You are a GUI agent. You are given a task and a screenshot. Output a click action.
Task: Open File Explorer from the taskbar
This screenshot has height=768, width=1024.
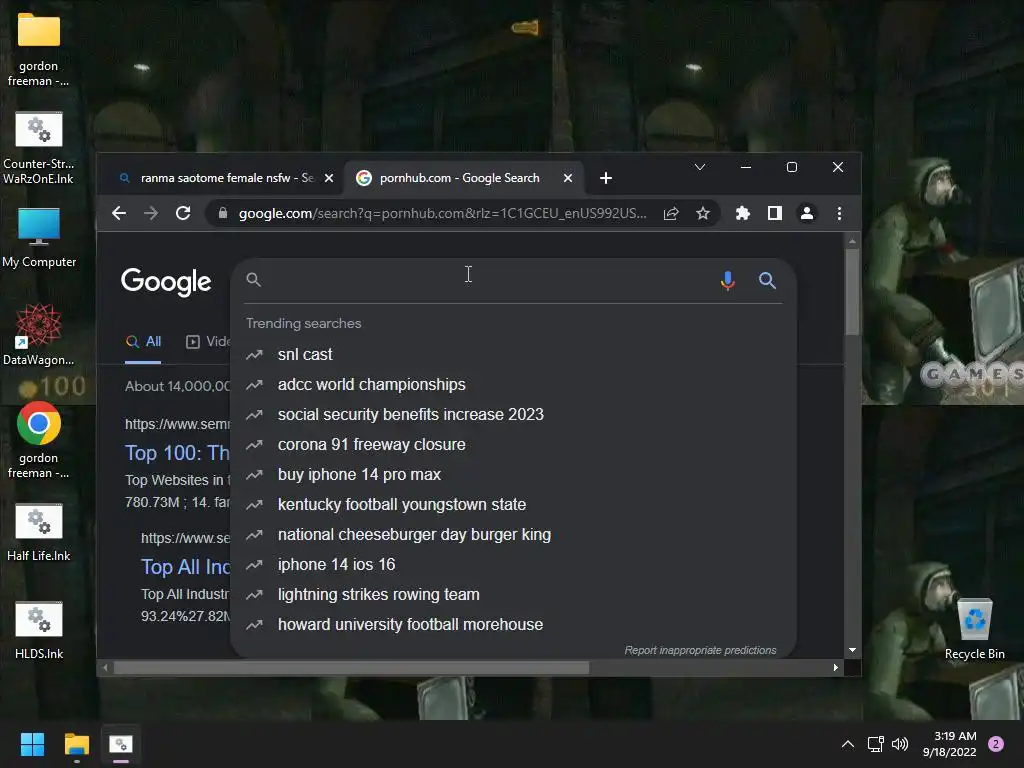pos(76,744)
